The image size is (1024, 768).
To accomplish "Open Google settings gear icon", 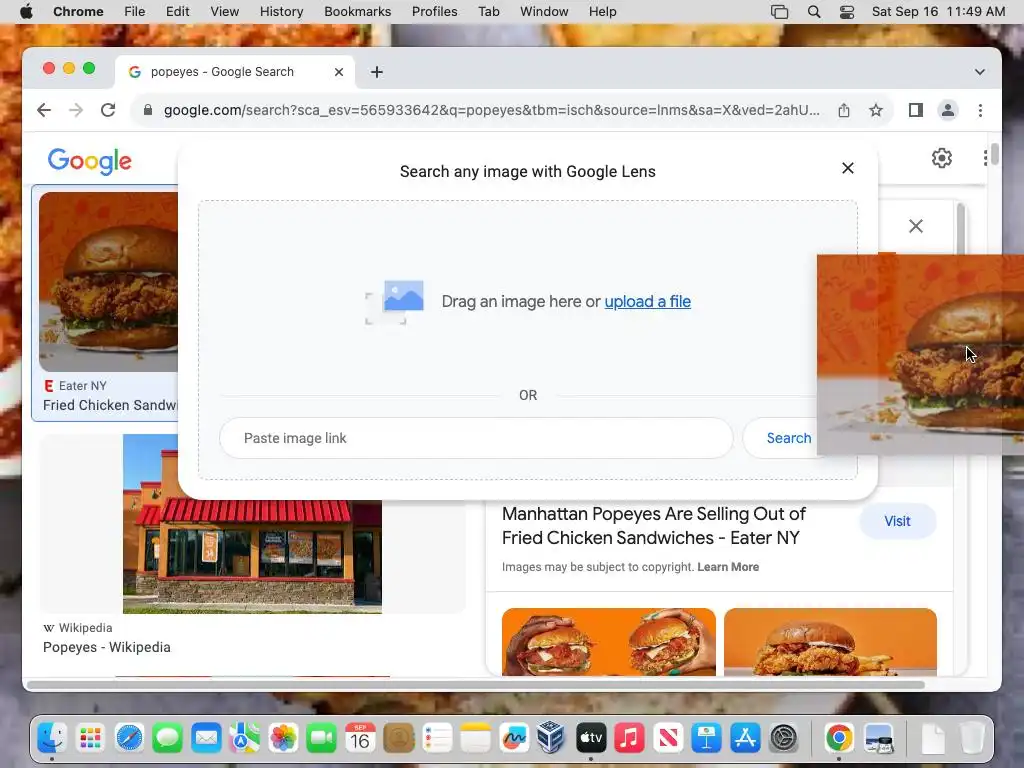I will click(942, 158).
